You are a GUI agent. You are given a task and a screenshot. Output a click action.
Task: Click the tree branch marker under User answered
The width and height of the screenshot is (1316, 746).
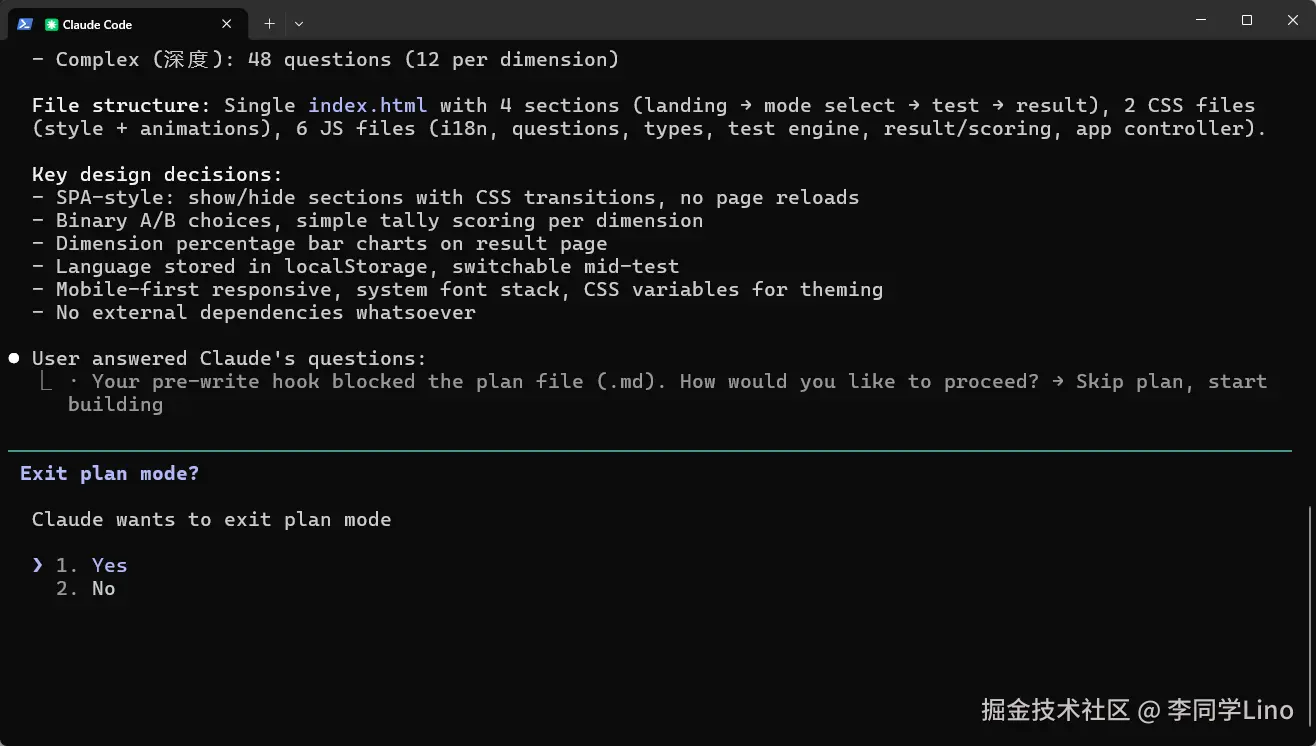46,382
